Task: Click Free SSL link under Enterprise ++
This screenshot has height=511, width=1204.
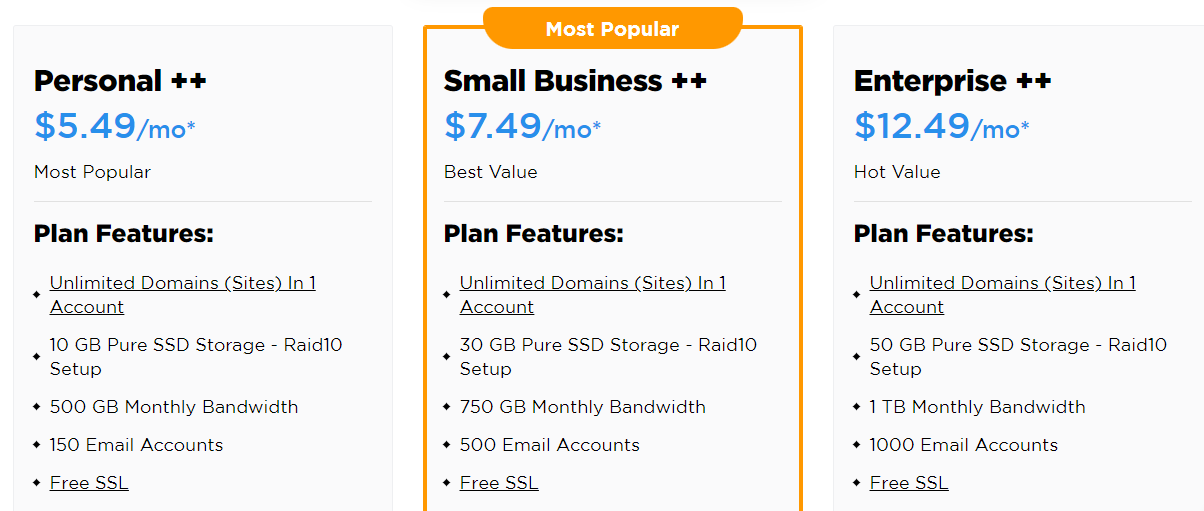Action: point(909,483)
